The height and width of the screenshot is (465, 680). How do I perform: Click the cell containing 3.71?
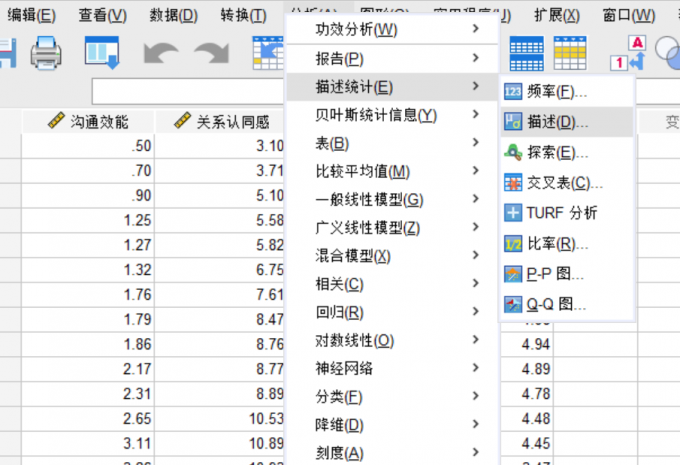pos(219,171)
